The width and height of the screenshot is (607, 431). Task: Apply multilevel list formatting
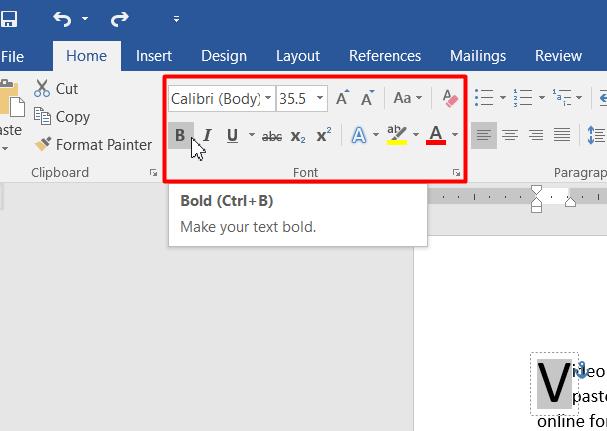click(562, 98)
